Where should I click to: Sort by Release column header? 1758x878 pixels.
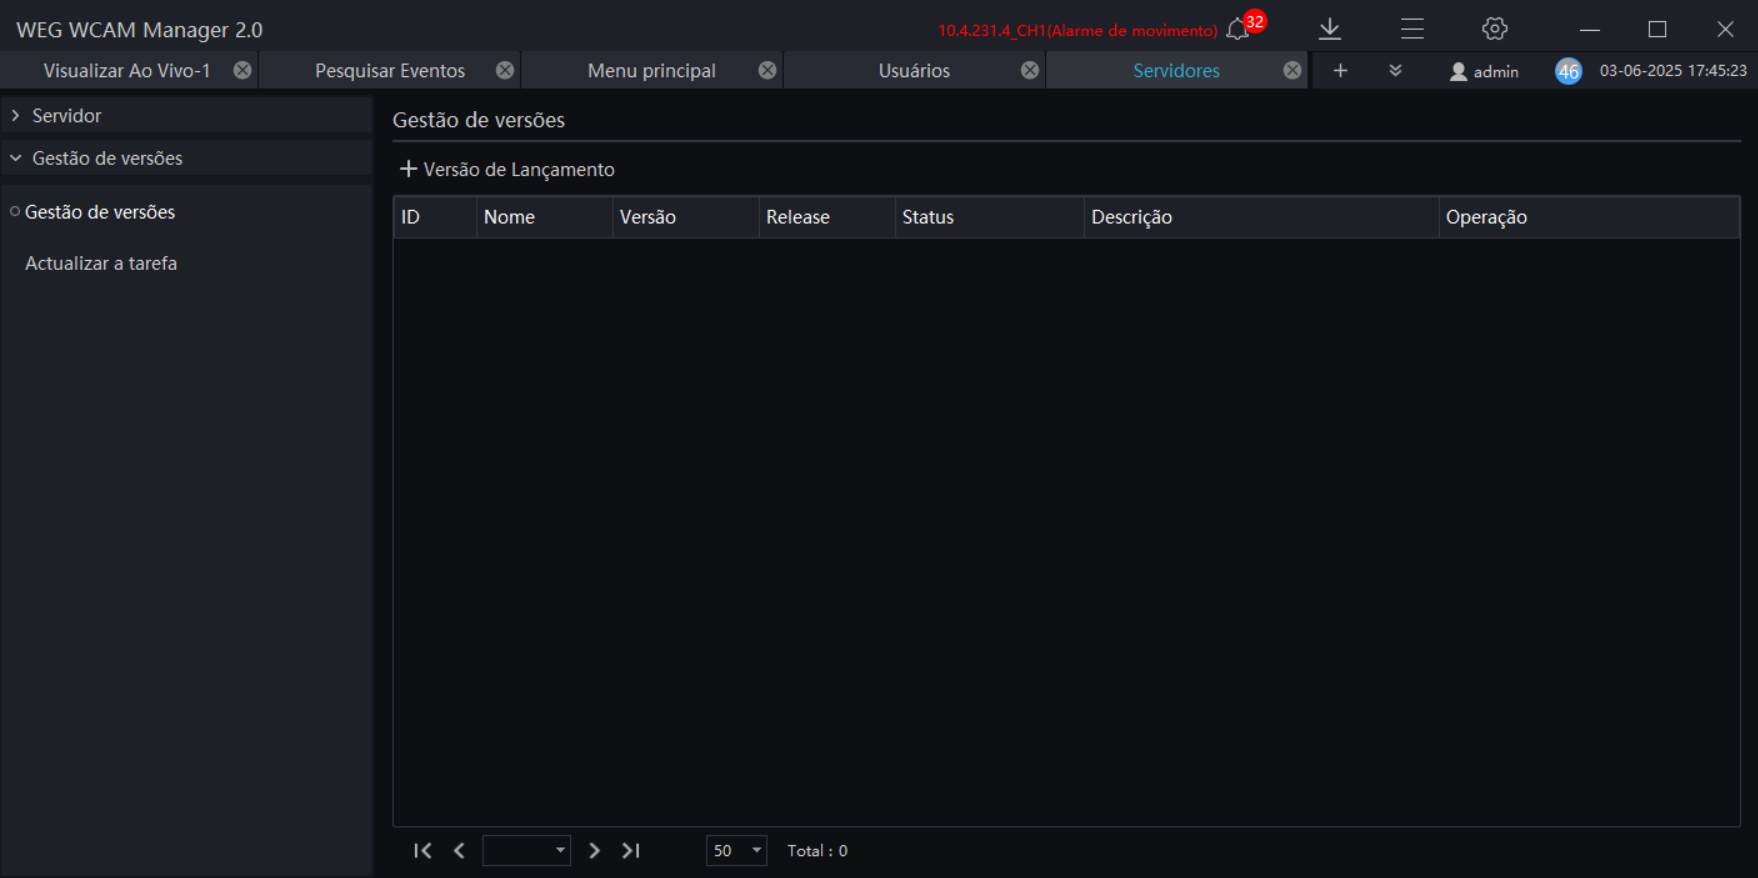[x=827, y=217]
